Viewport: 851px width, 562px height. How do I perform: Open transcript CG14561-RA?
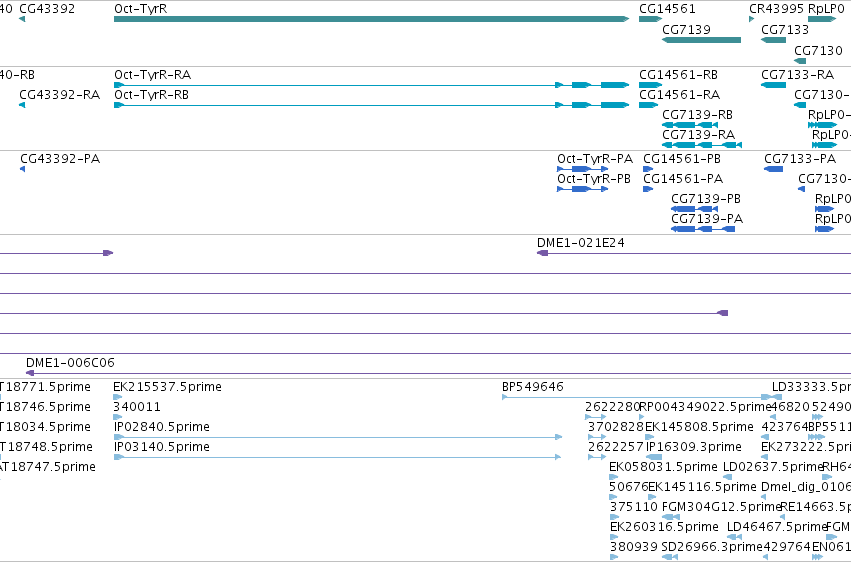648,105
